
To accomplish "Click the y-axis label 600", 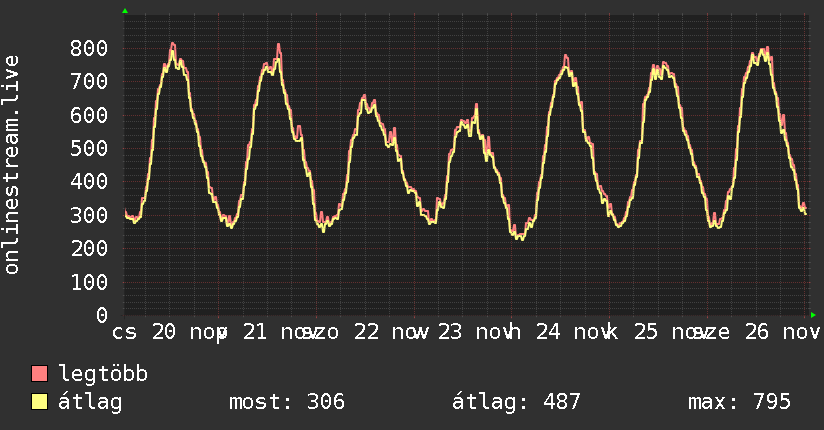I will point(89,115).
